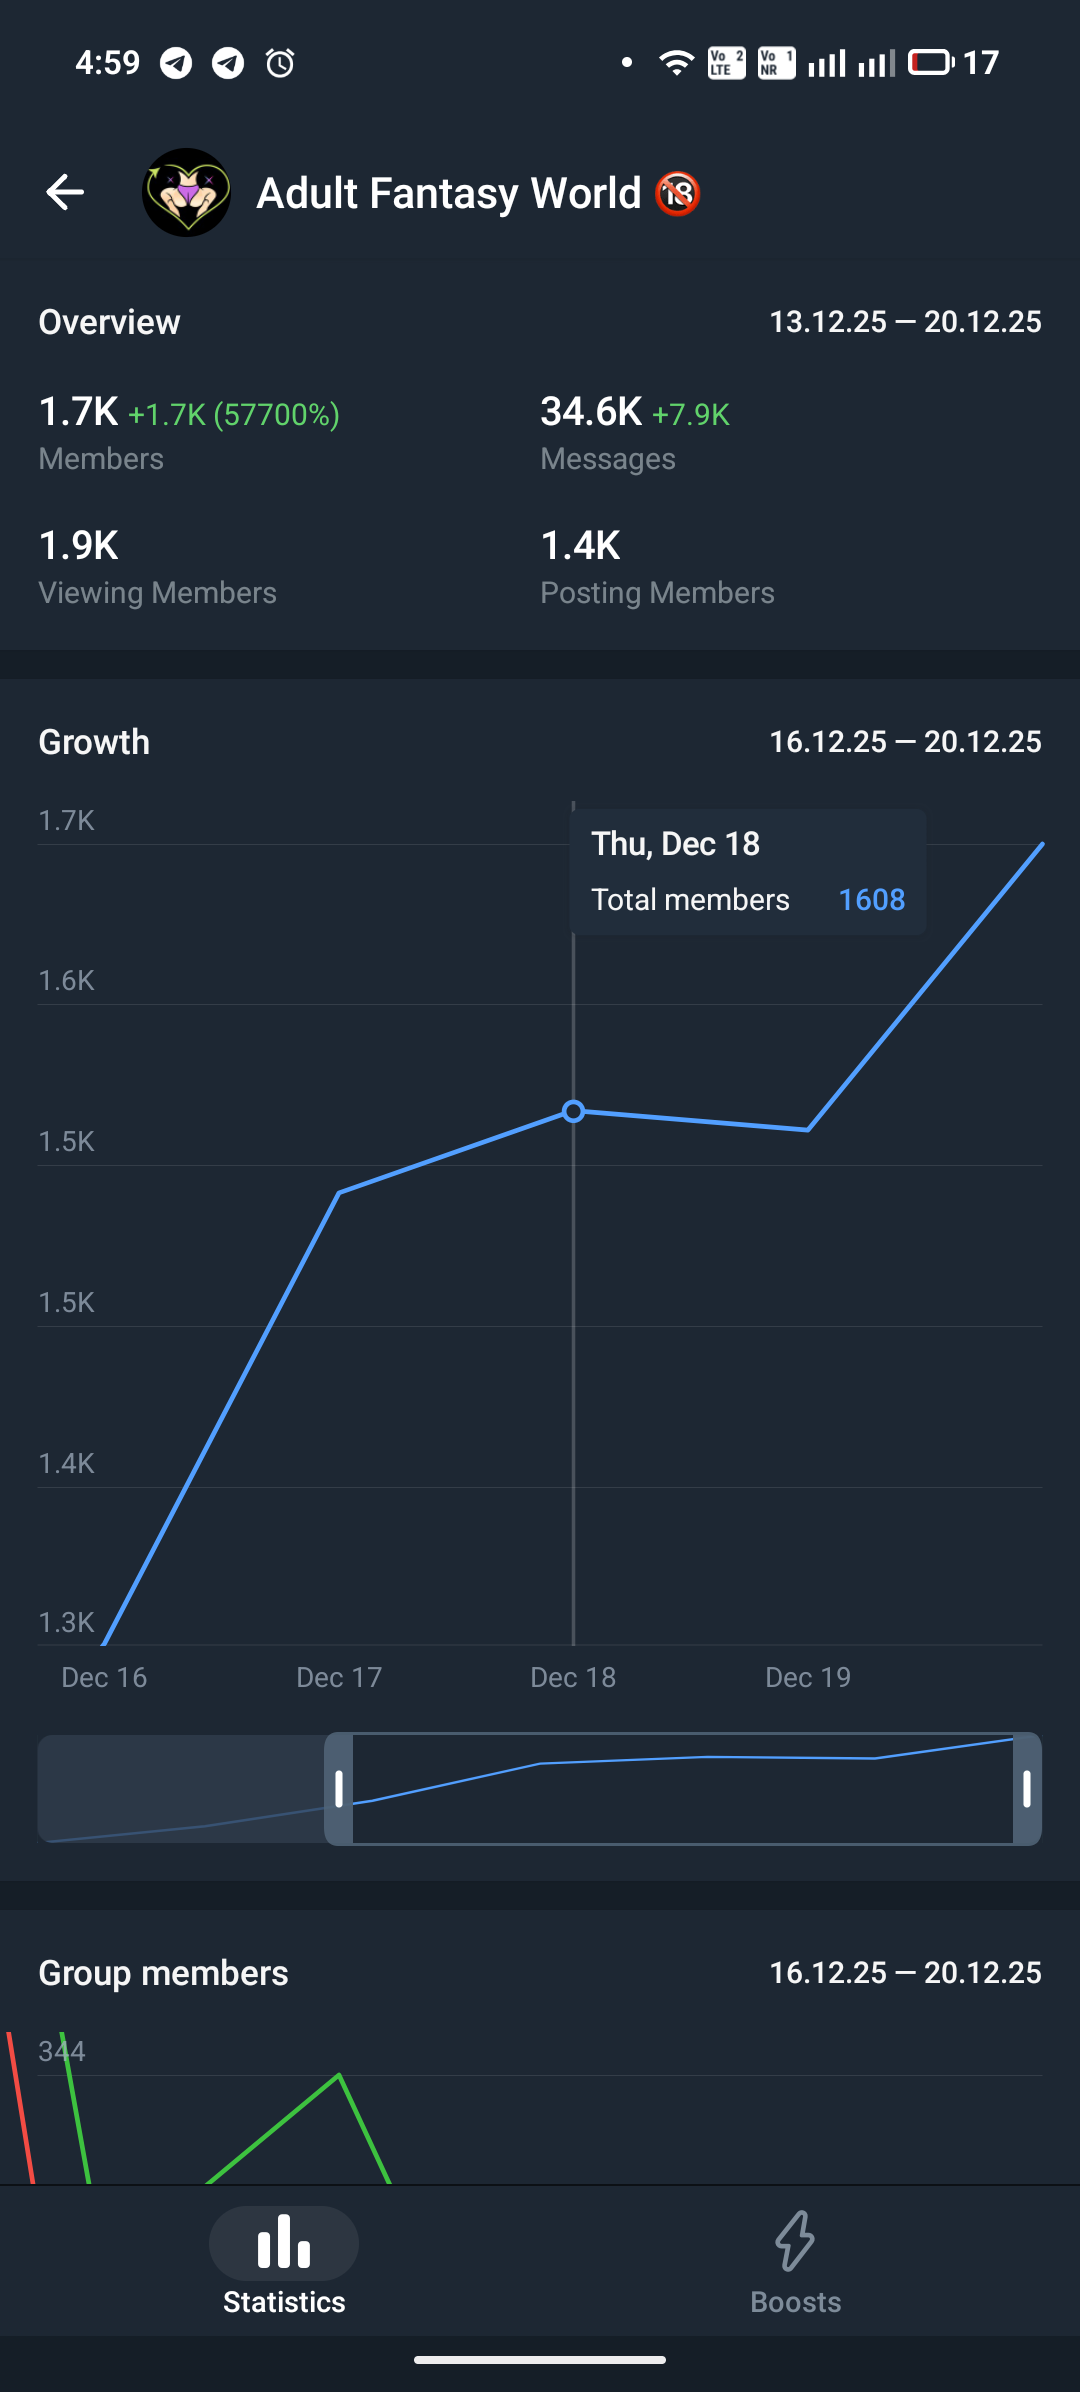Tap the battery indicator icon
The width and height of the screenshot is (1080, 2392).
pyautogui.click(x=931, y=63)
